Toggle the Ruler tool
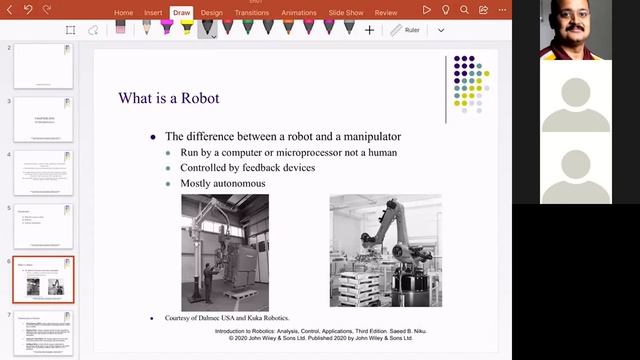Screen dimensions: 640x360 pyautogui.click(x=405, y=30)
